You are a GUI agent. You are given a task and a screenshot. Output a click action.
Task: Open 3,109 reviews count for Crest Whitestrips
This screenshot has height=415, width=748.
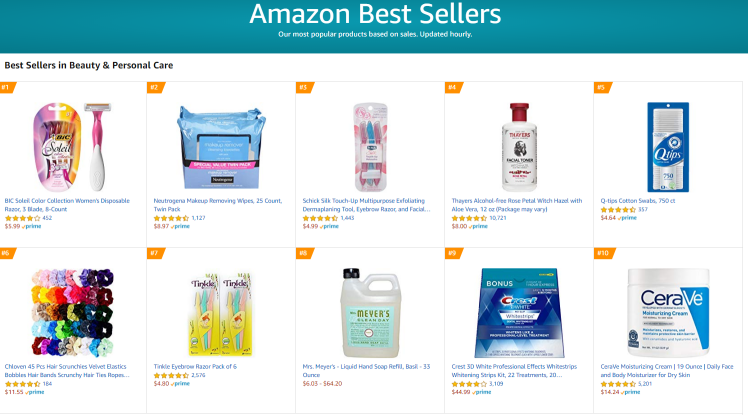point(497,384)
